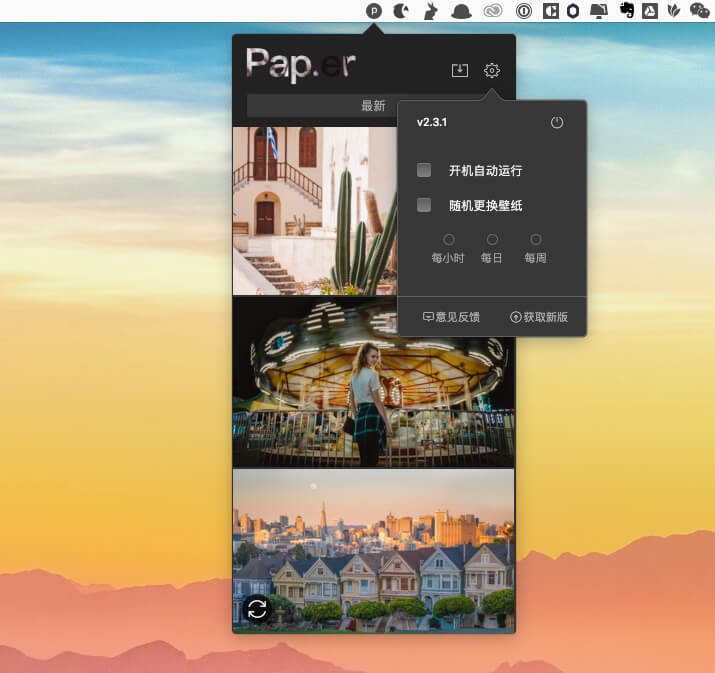Open the 1Password menu bar icon

[523, 10]
